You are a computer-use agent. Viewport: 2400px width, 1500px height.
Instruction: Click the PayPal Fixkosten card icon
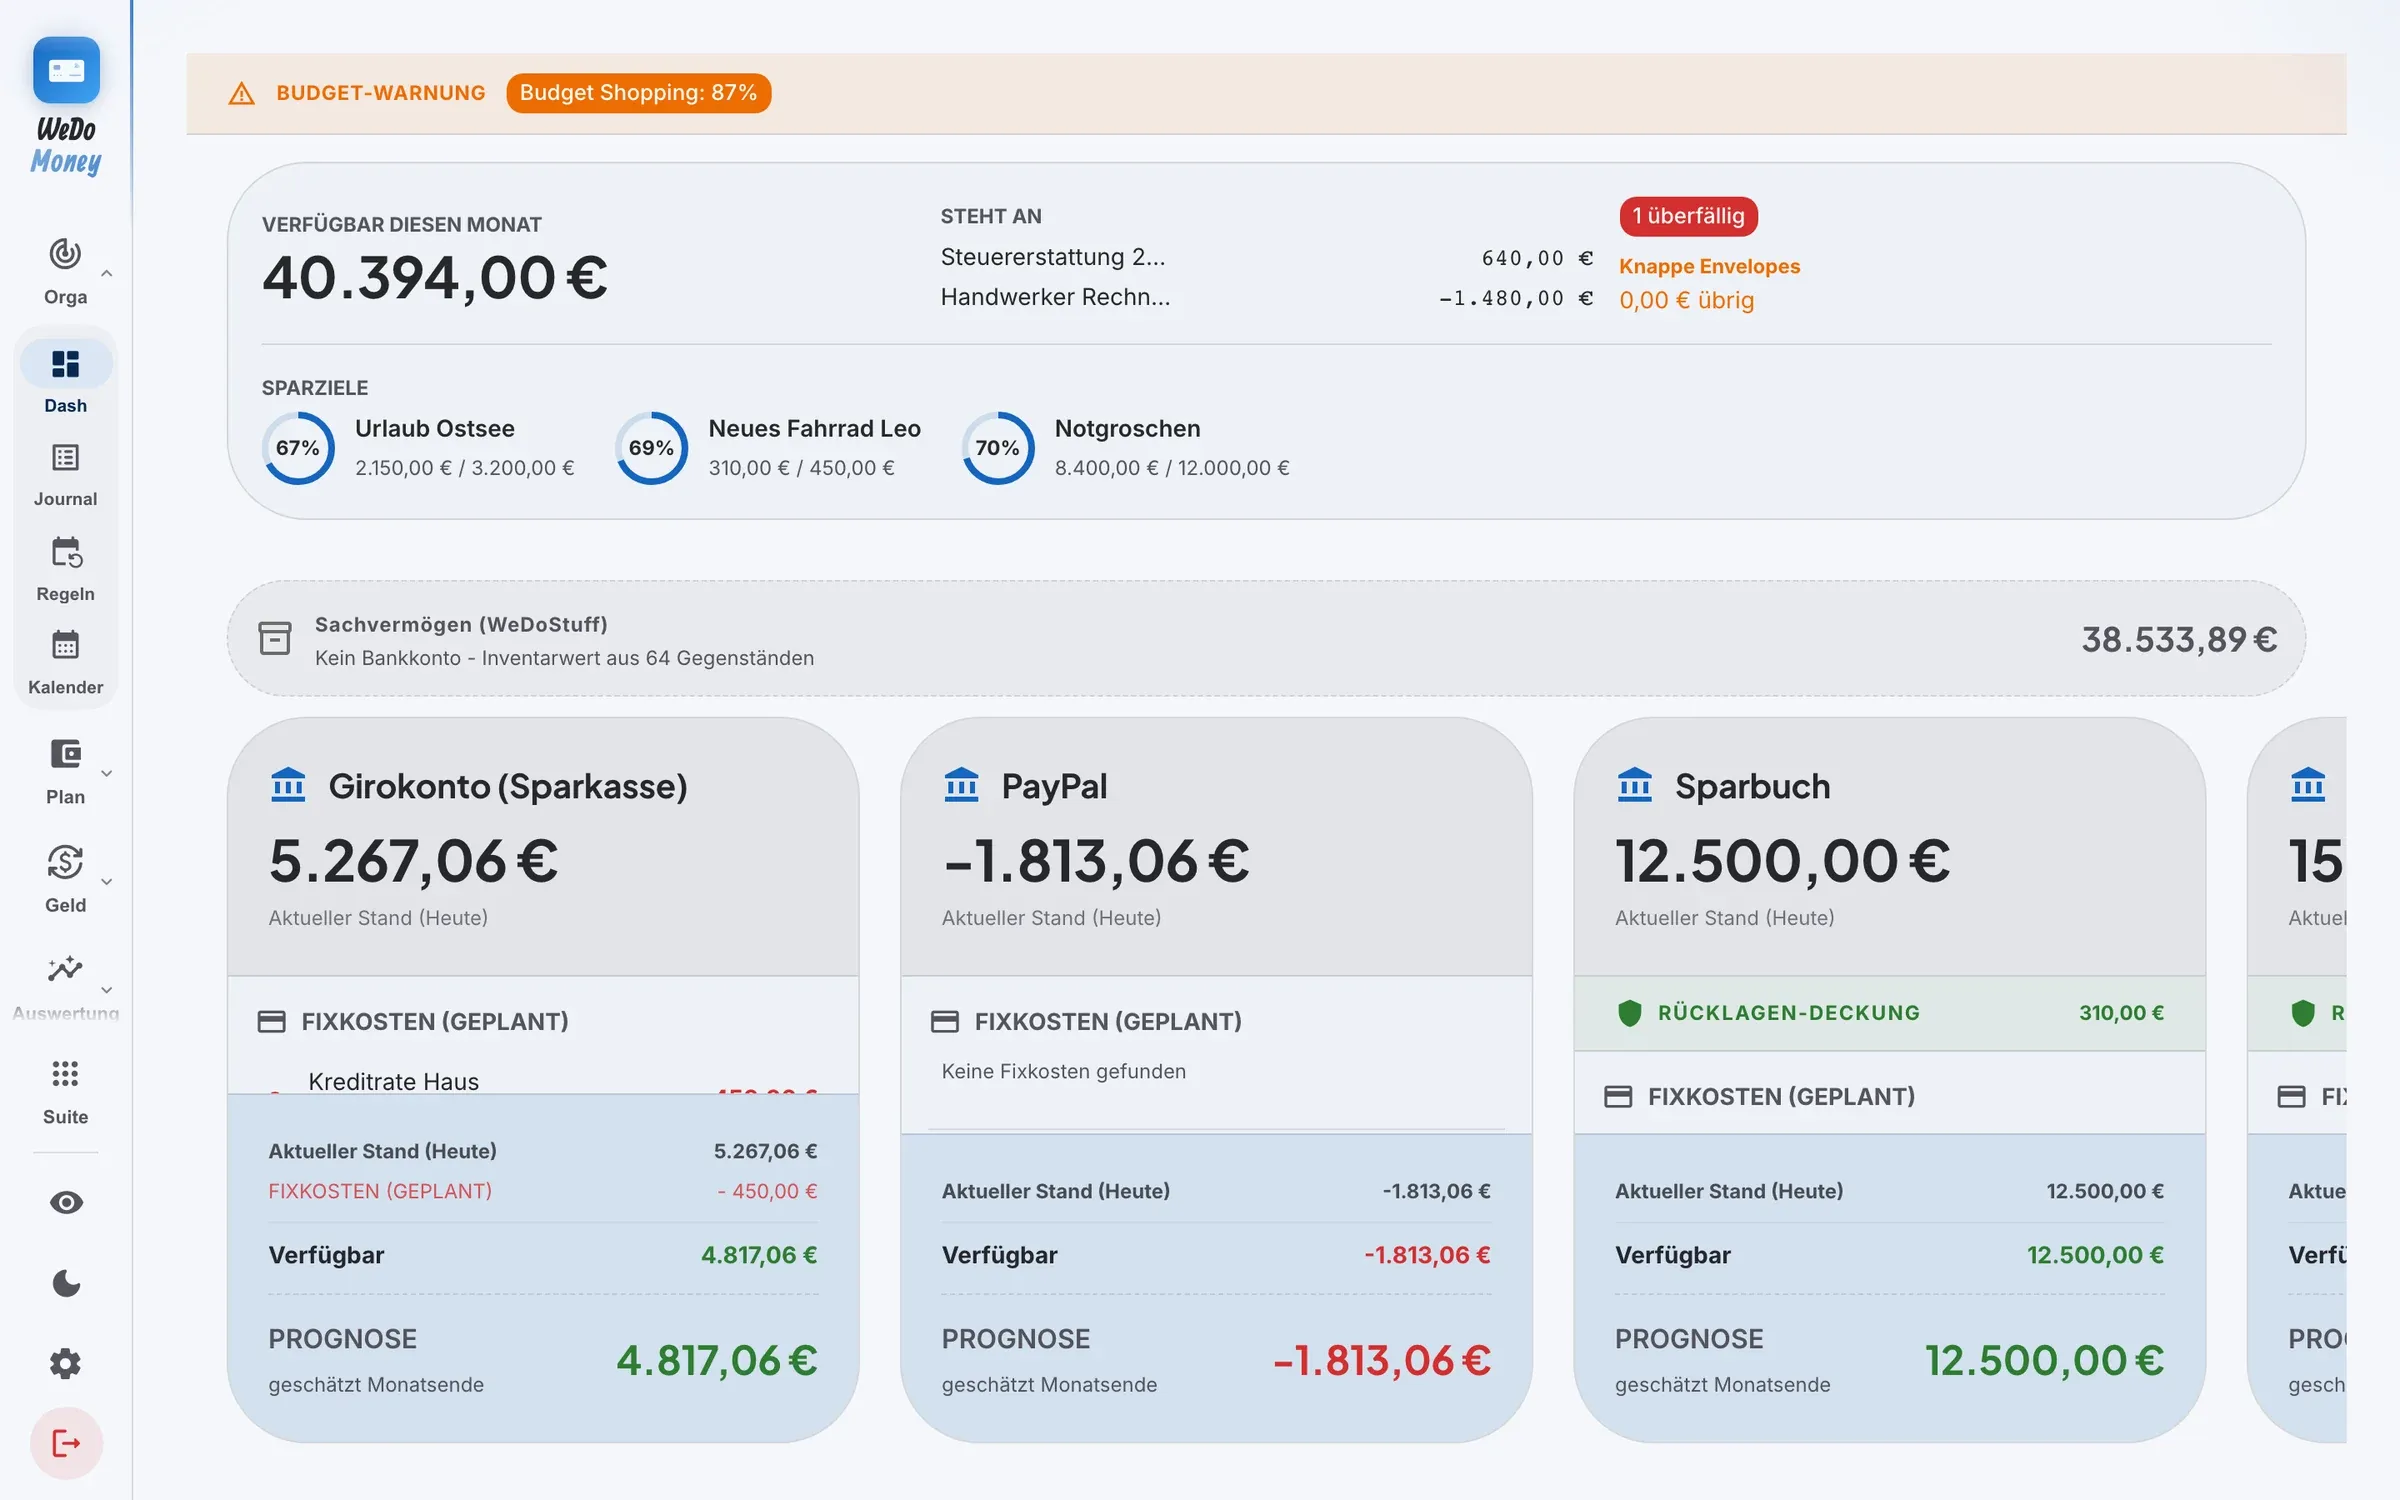(x=945, y=1022)
